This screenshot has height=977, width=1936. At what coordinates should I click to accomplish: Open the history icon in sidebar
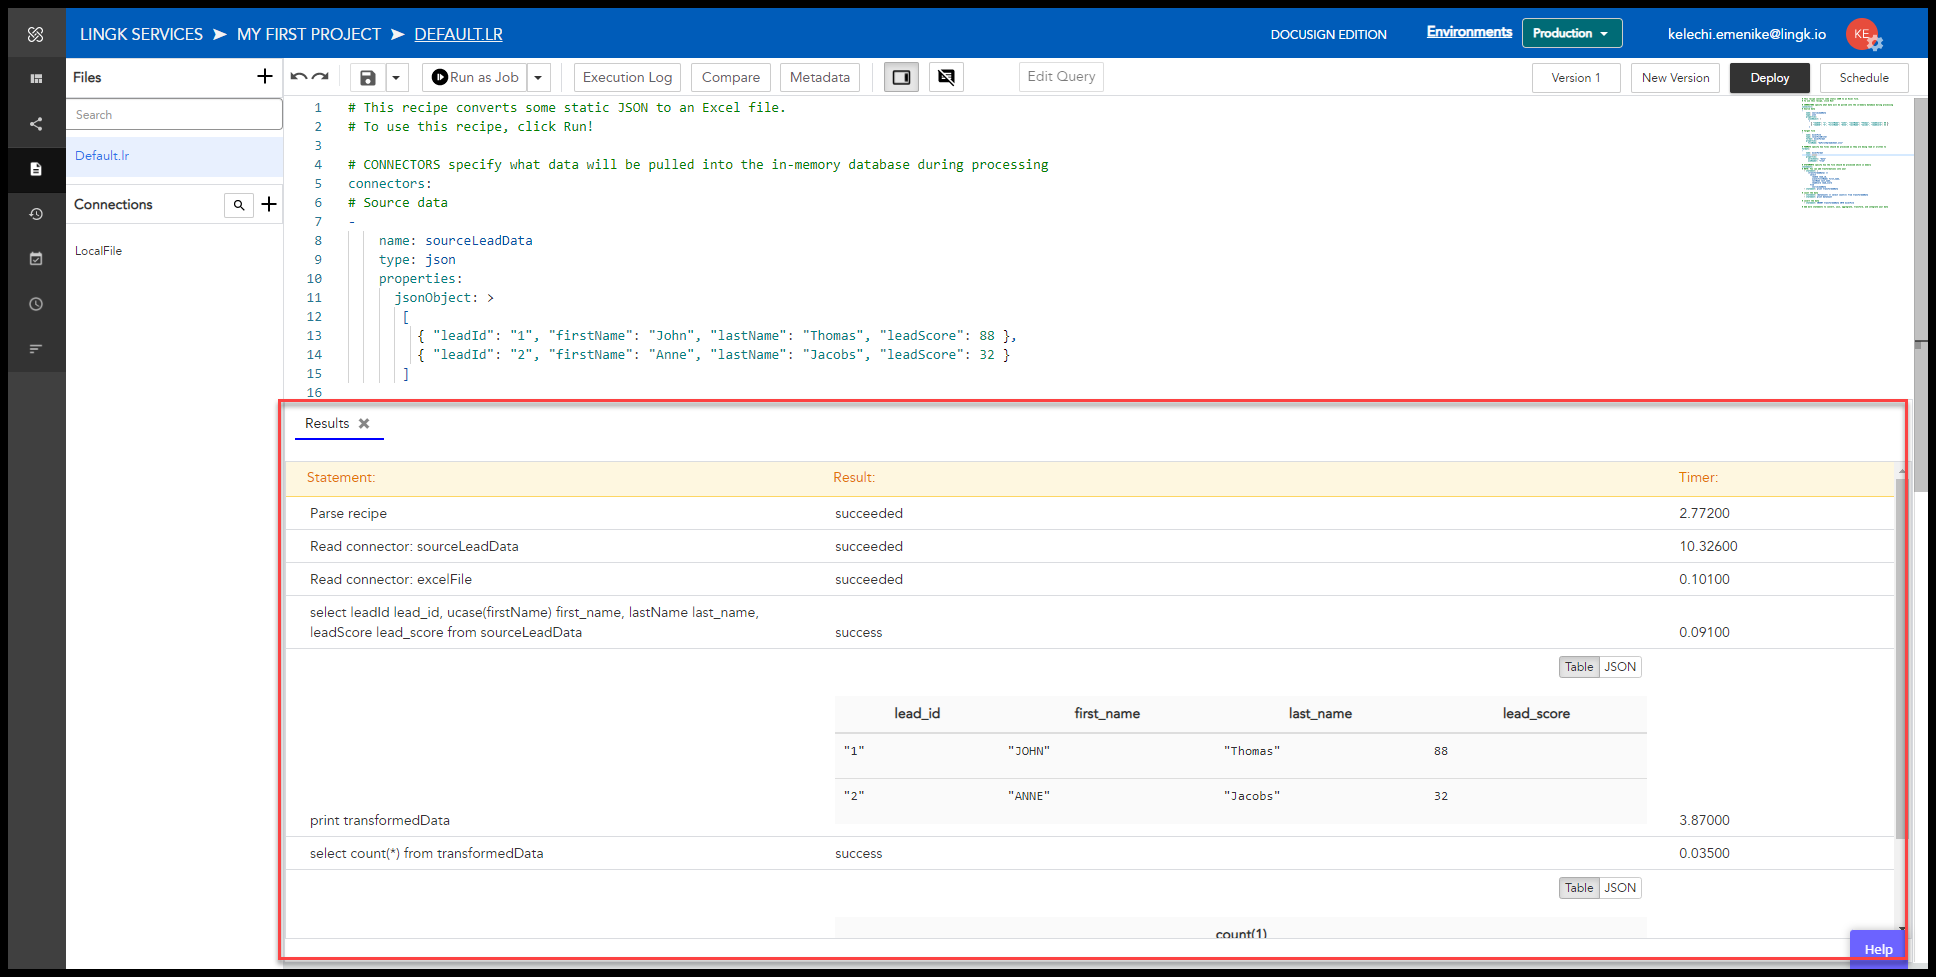[x=36, y=214]
